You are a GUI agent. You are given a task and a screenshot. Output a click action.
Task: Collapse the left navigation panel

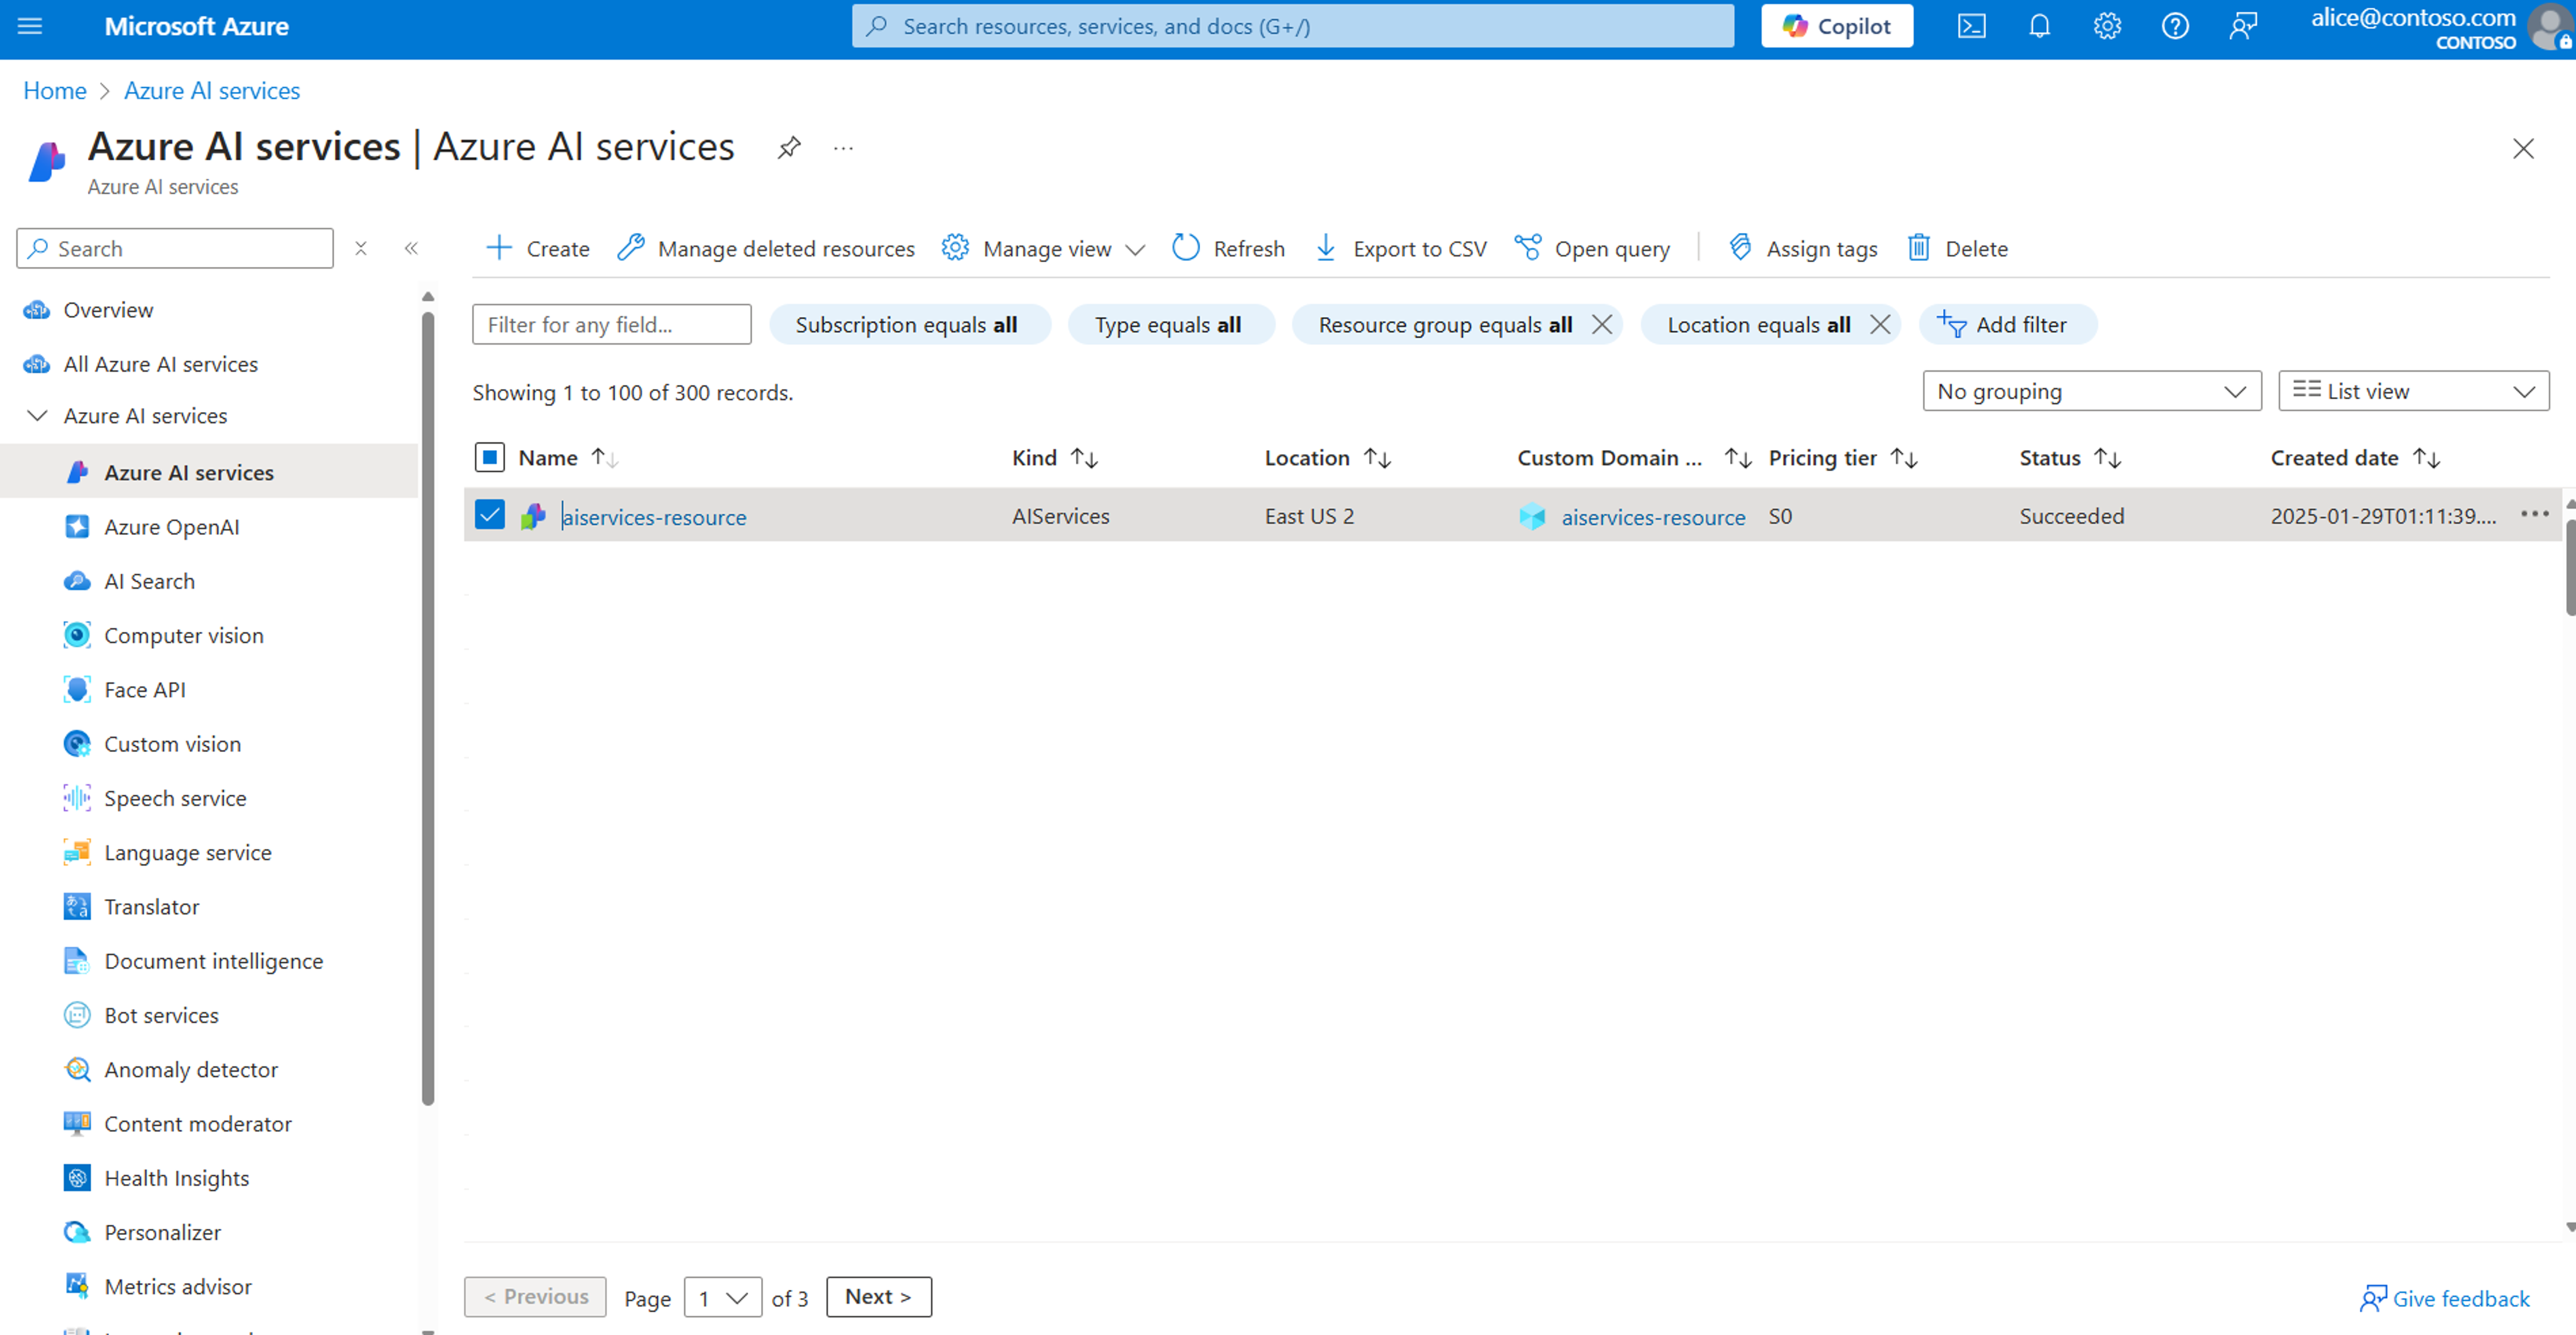coord(411,248)
